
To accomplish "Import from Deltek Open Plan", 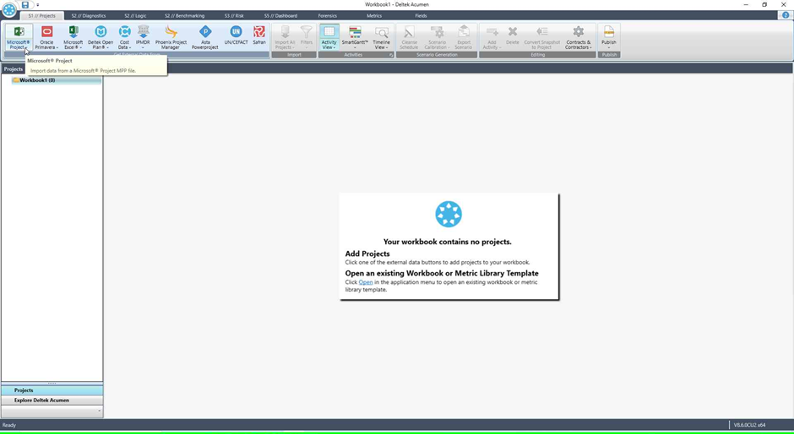I will [x=101, y=37].
